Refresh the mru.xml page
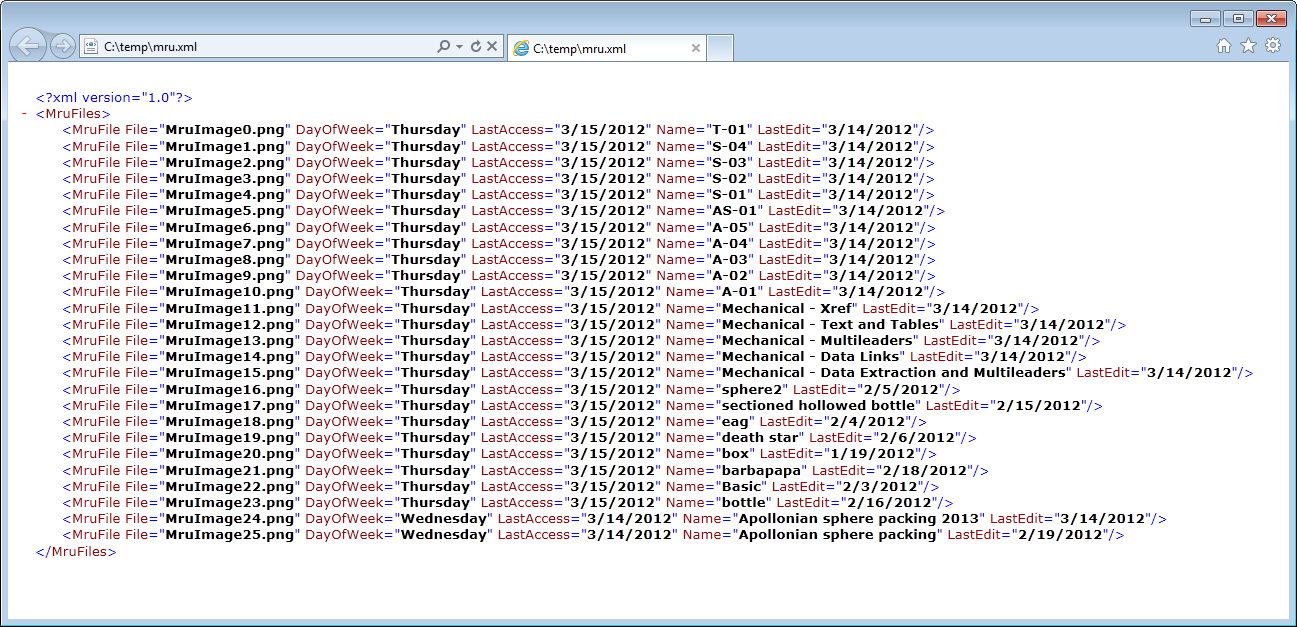The image size is (1297, 627). (475, 47)
